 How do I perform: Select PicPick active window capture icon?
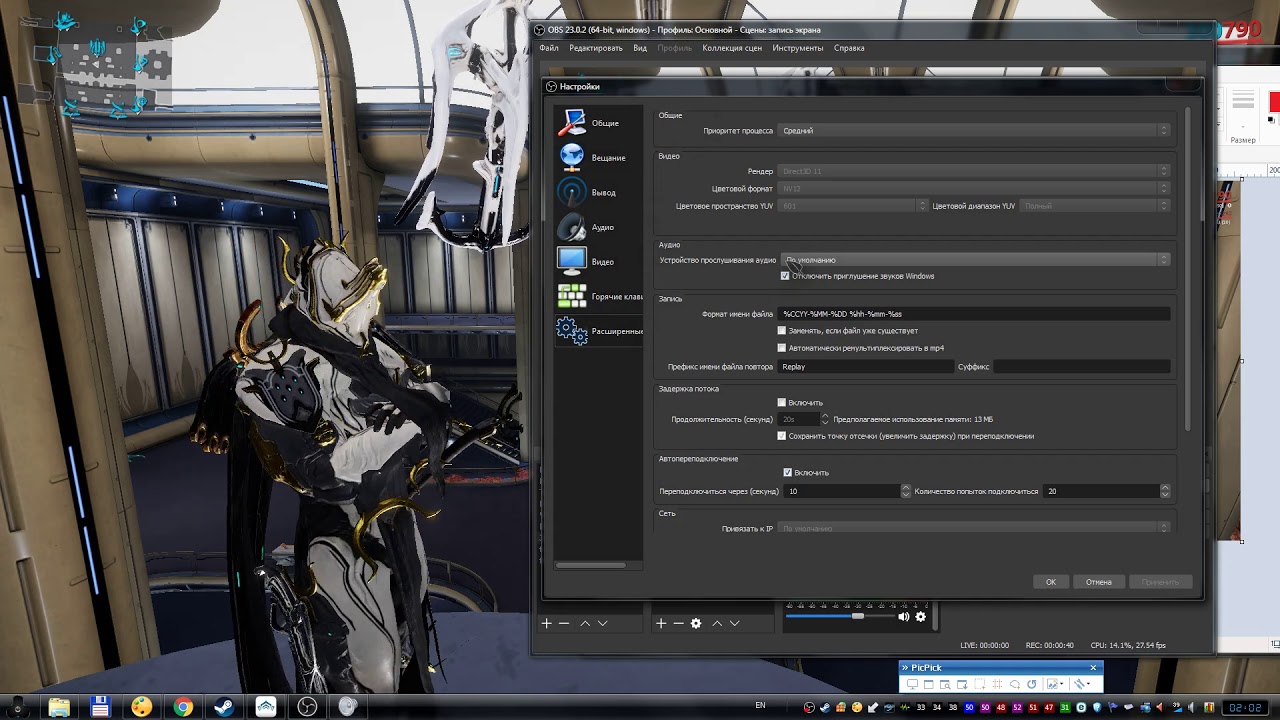click(929, 684)
